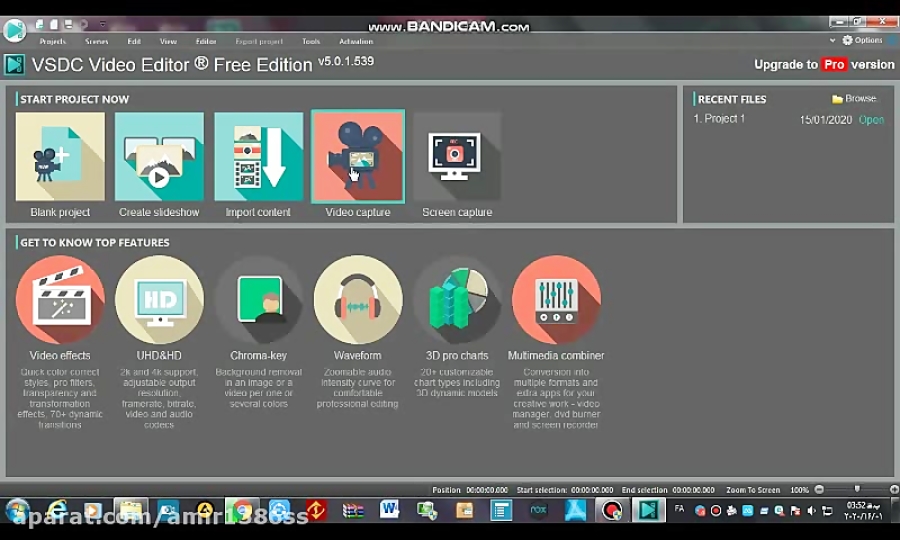Open Waveform headphones feature icon
This screenshot has width=900, height=540.
coord(358,300)
